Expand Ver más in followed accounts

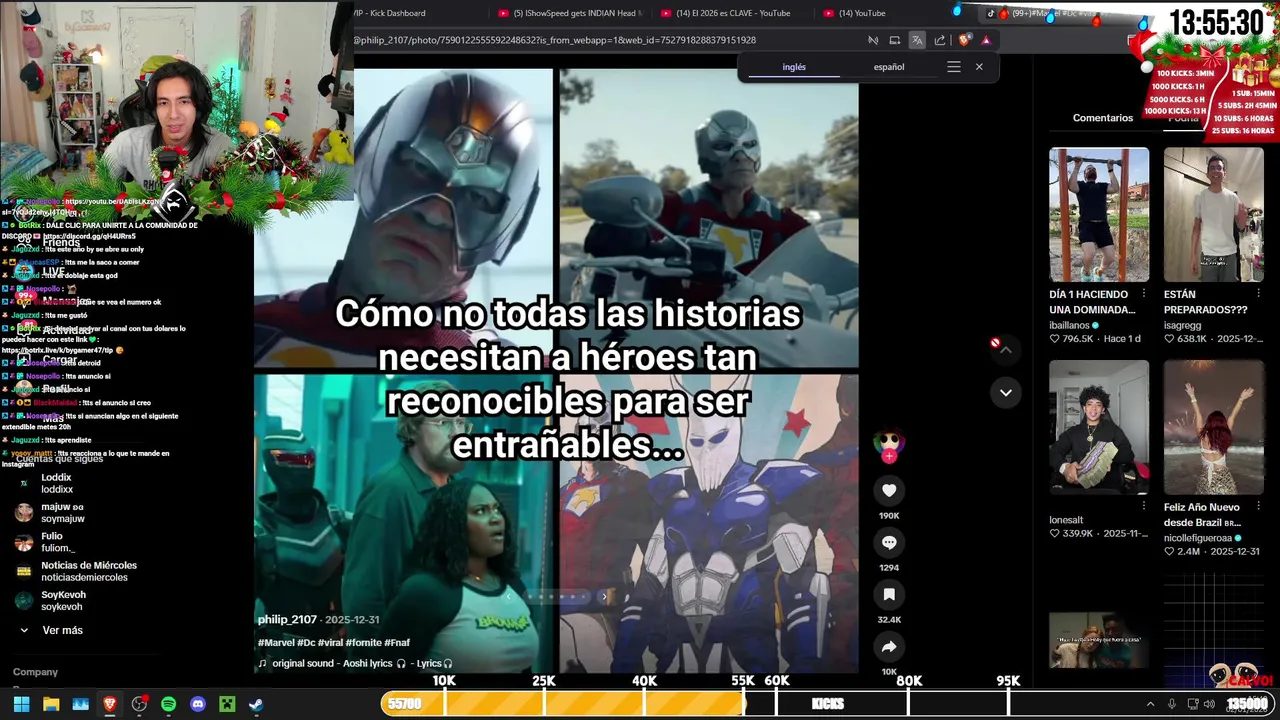[62, 630]
